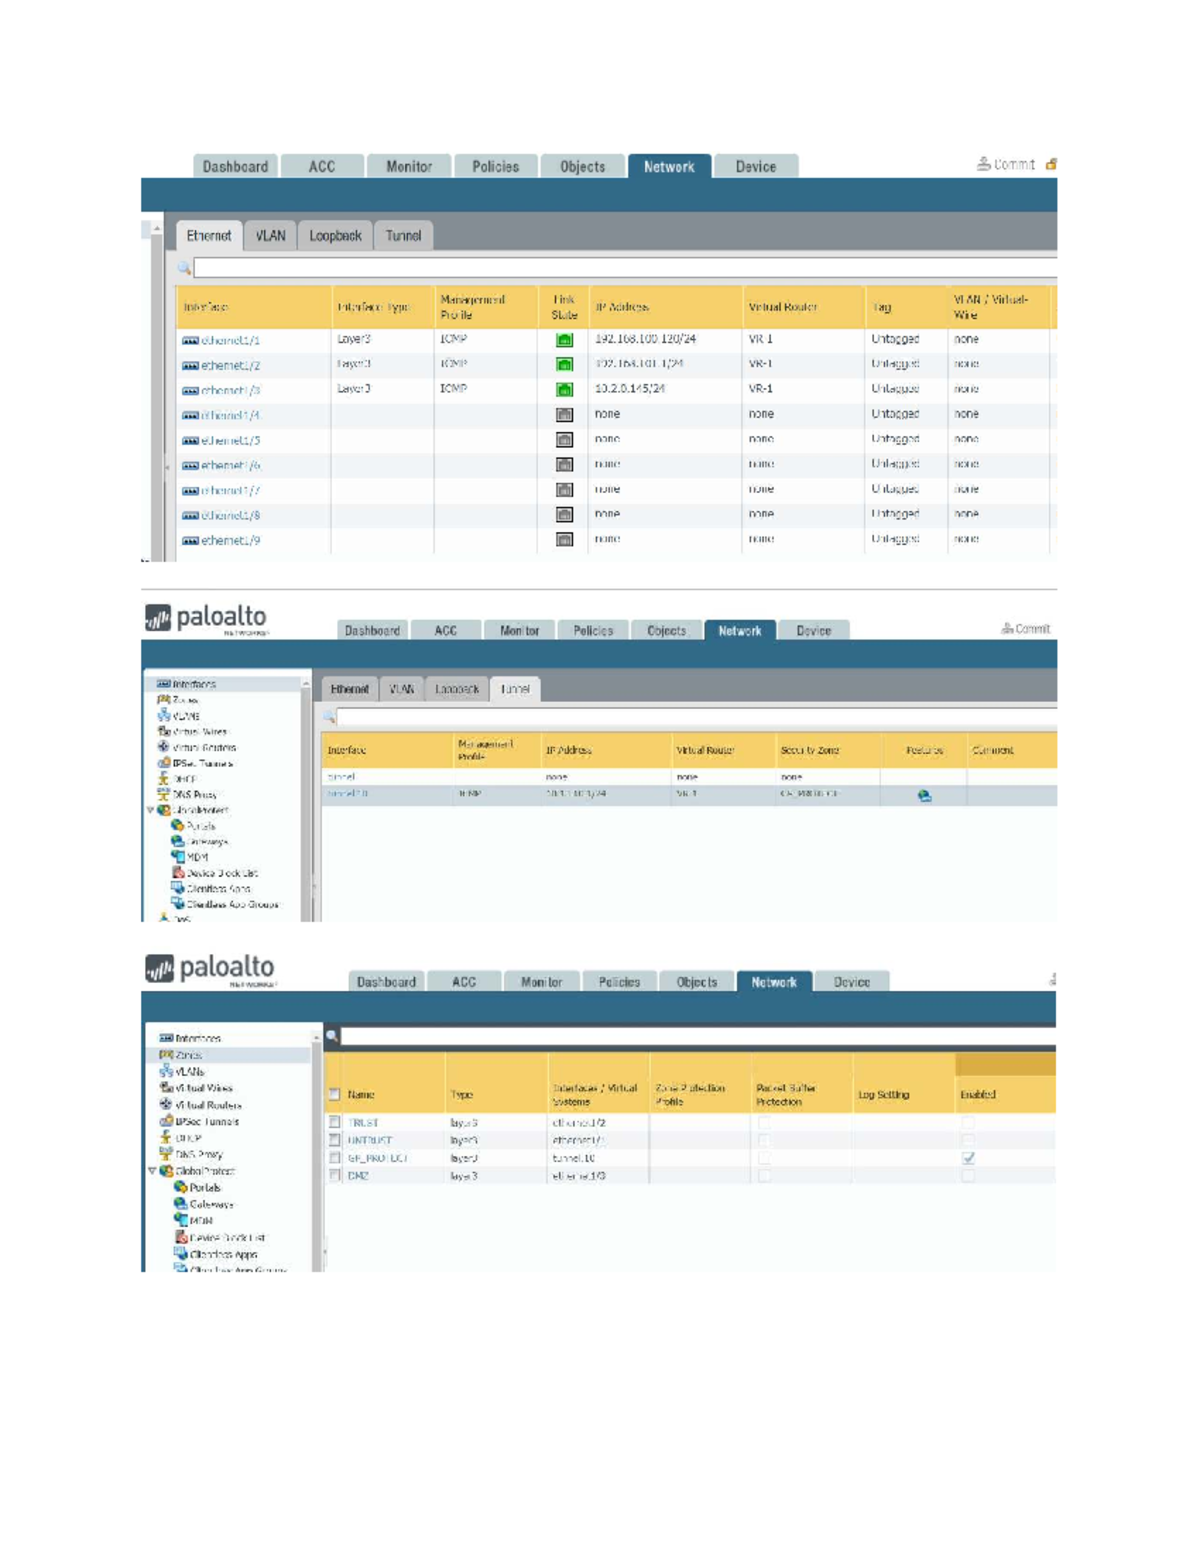The image size is (1200, 1553).
Task: Open the ethernet1/2 interface link
Action: click(231, 366)
